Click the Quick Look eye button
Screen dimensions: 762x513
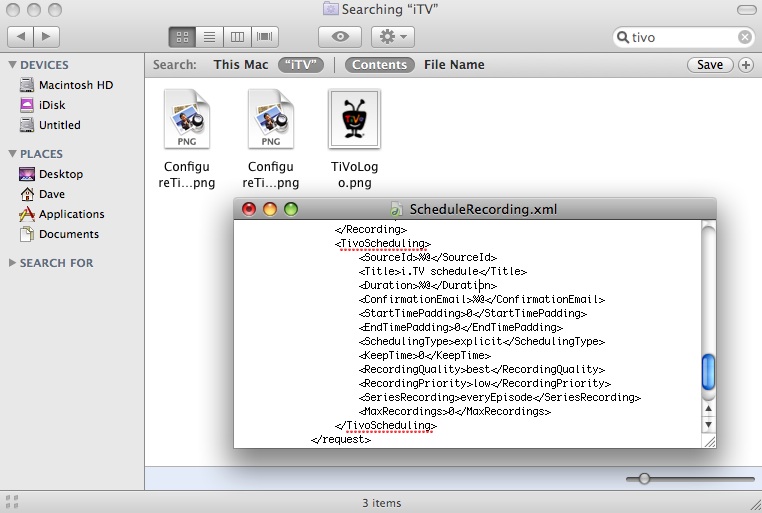[340, 37]
